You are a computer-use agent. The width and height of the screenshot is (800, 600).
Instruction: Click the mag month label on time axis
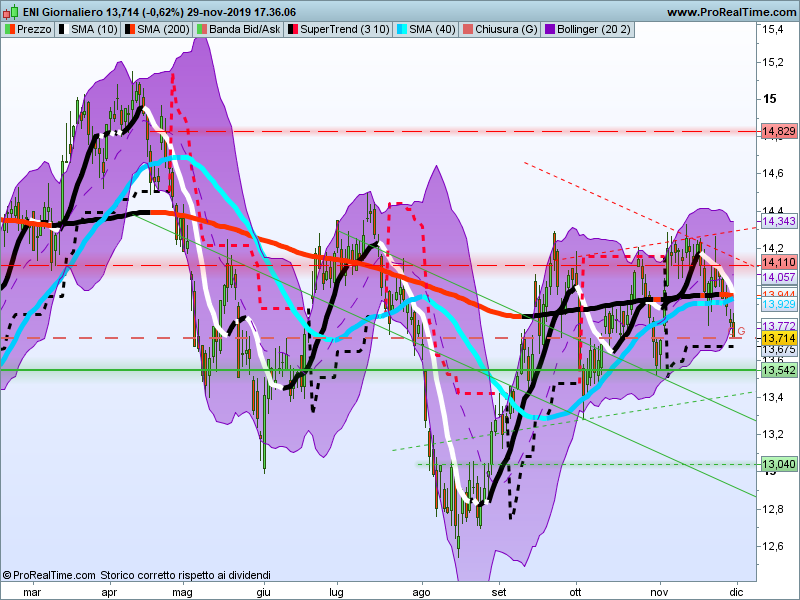click(x=182, y=592)
